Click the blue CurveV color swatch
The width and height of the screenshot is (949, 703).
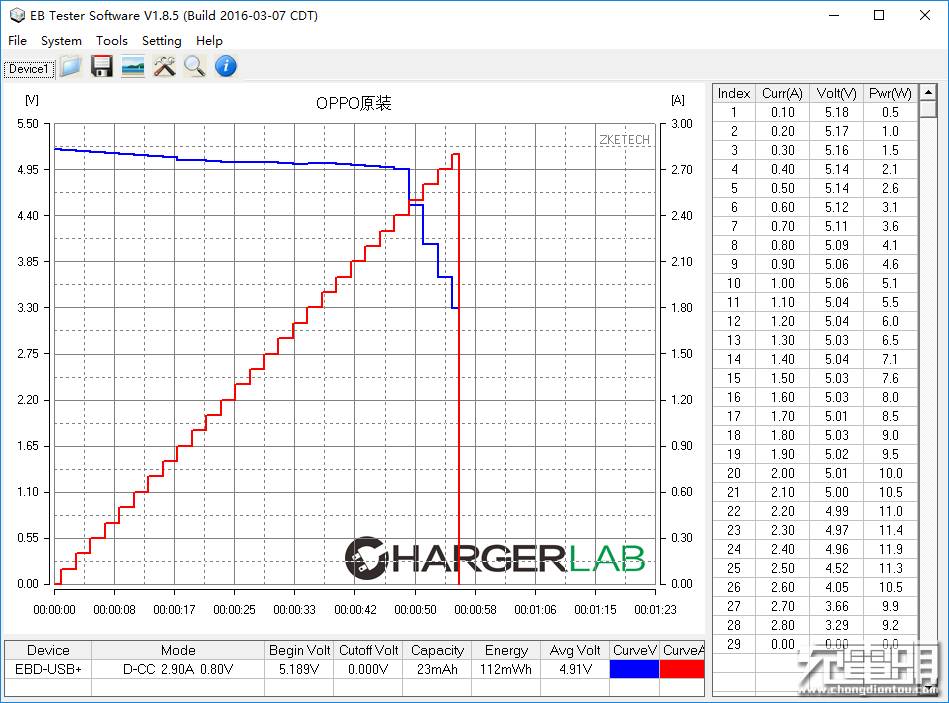click(x=634, y=669)
